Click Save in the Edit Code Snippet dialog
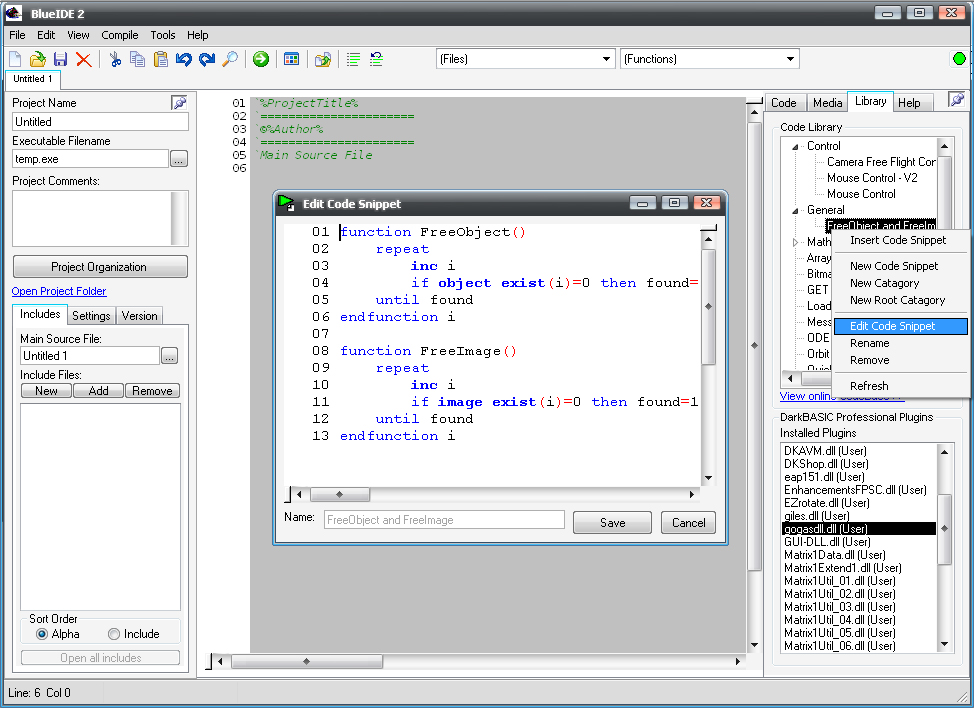 pyautogui.click(x=612, y=522)
